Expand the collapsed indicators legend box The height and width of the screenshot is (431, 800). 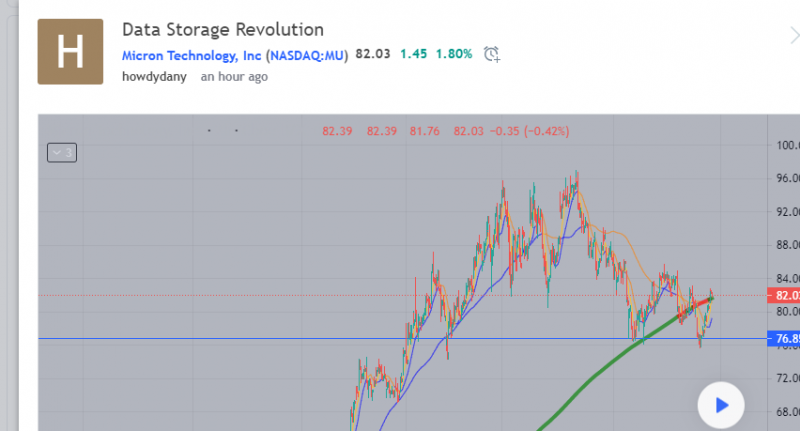[x=62, y=152]
